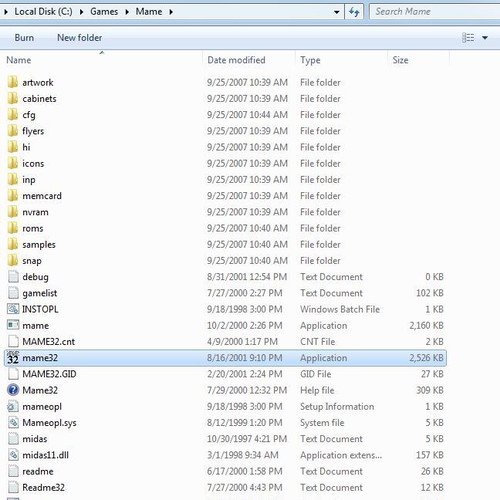Click the date 9/25/2007 10:44 AM
This screenshot has height=500, width=500.
pyautogui.click(x=247, y=115)
